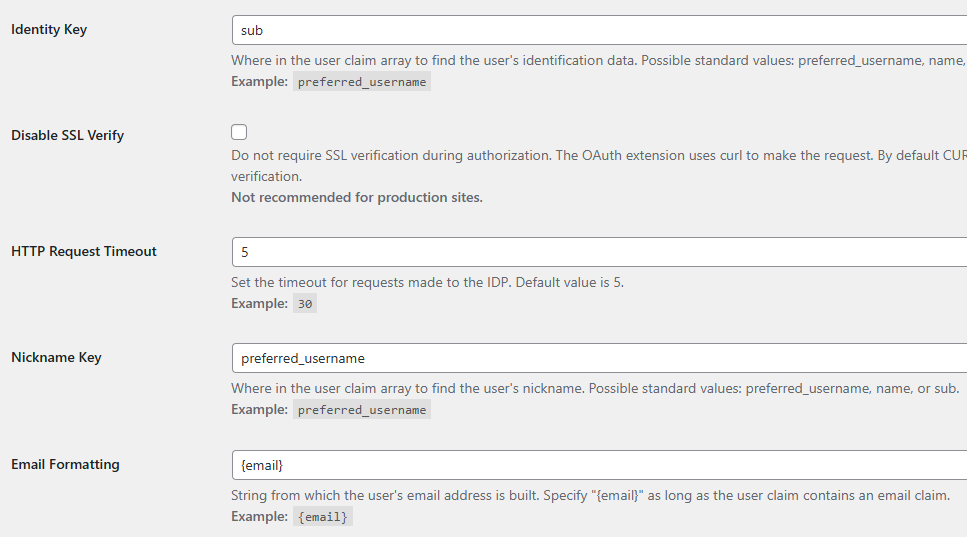Click the "HTTP Request Timeout" label
Screen dimensions: 967x537
[x=84, y=252]
